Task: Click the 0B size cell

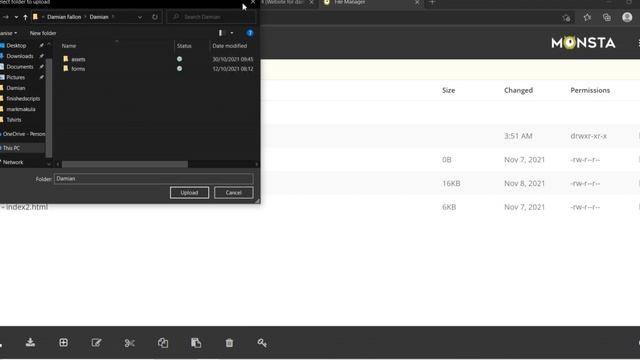Action: [447, 160]
